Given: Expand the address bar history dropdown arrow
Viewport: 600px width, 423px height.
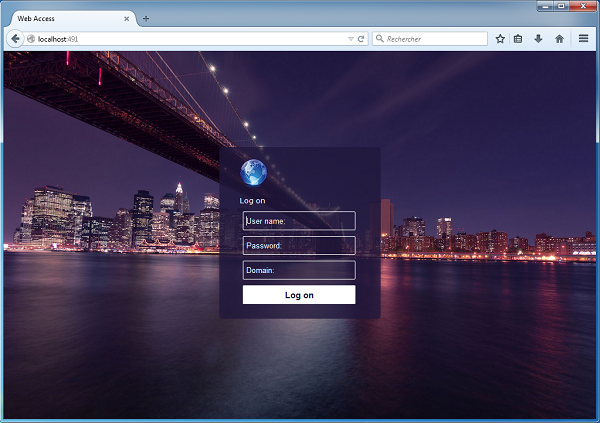Looking at the screenshot, I should tap(350, 39).
